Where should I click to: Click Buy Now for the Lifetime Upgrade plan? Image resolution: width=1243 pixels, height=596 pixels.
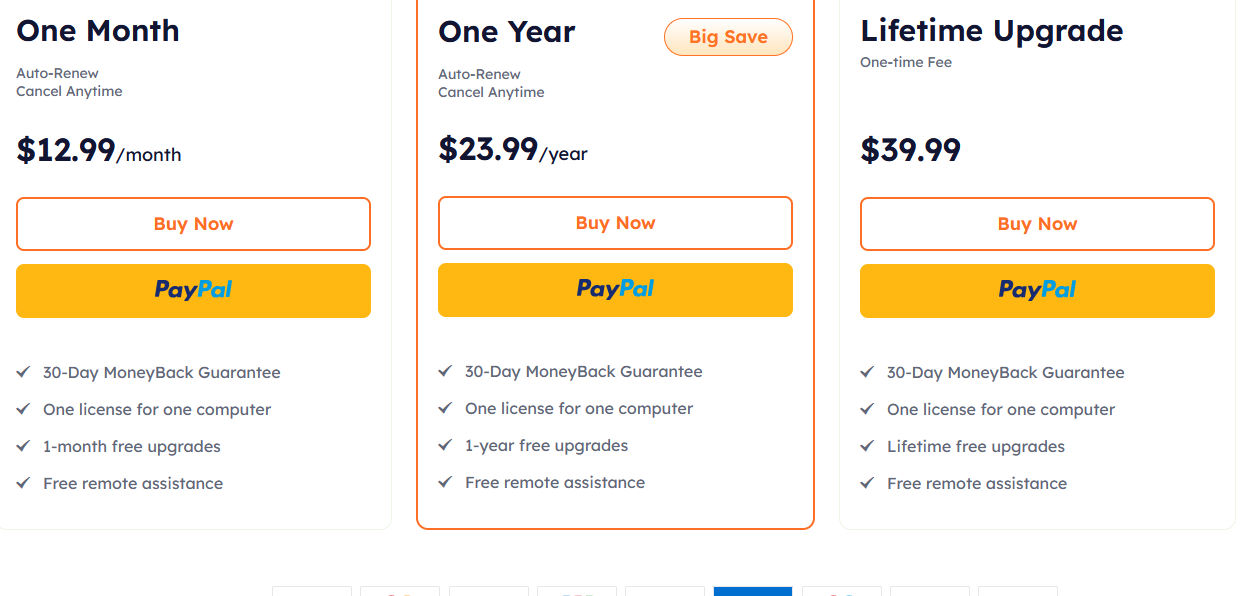[x=1037, y=224]
